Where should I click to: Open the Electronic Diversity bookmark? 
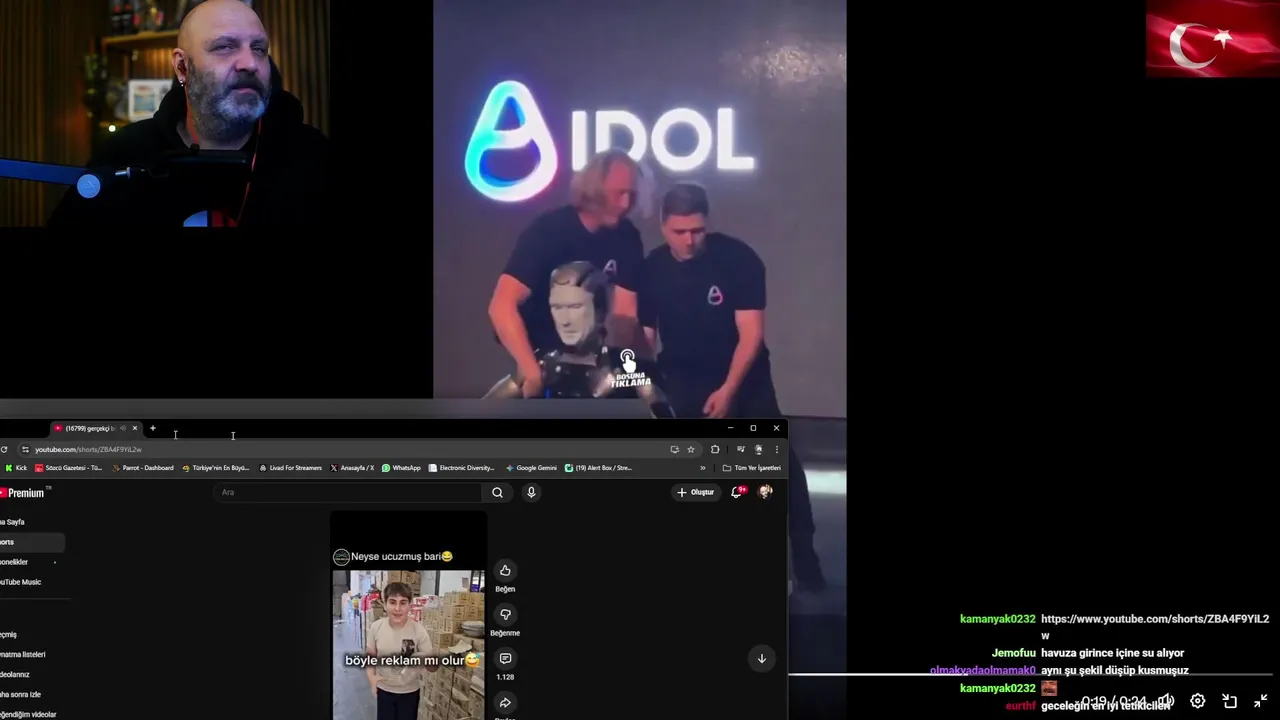[x=462, y=468]
